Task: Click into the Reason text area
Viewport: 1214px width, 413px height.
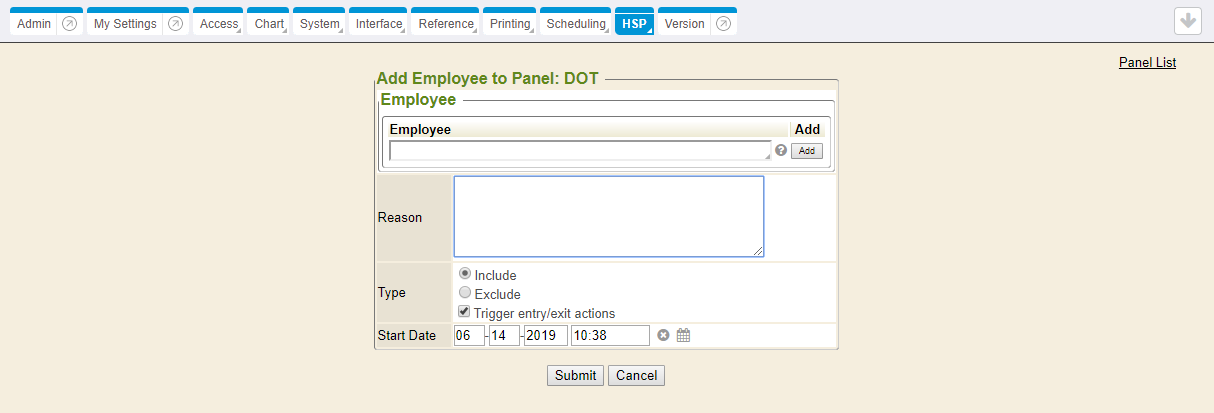Action: point(608,217)
